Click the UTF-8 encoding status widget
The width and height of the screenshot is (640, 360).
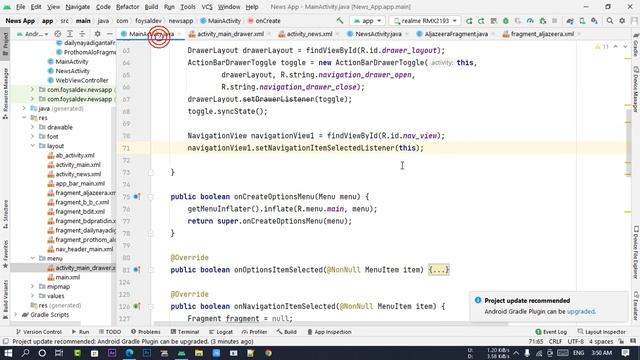[x=576, y=341]
